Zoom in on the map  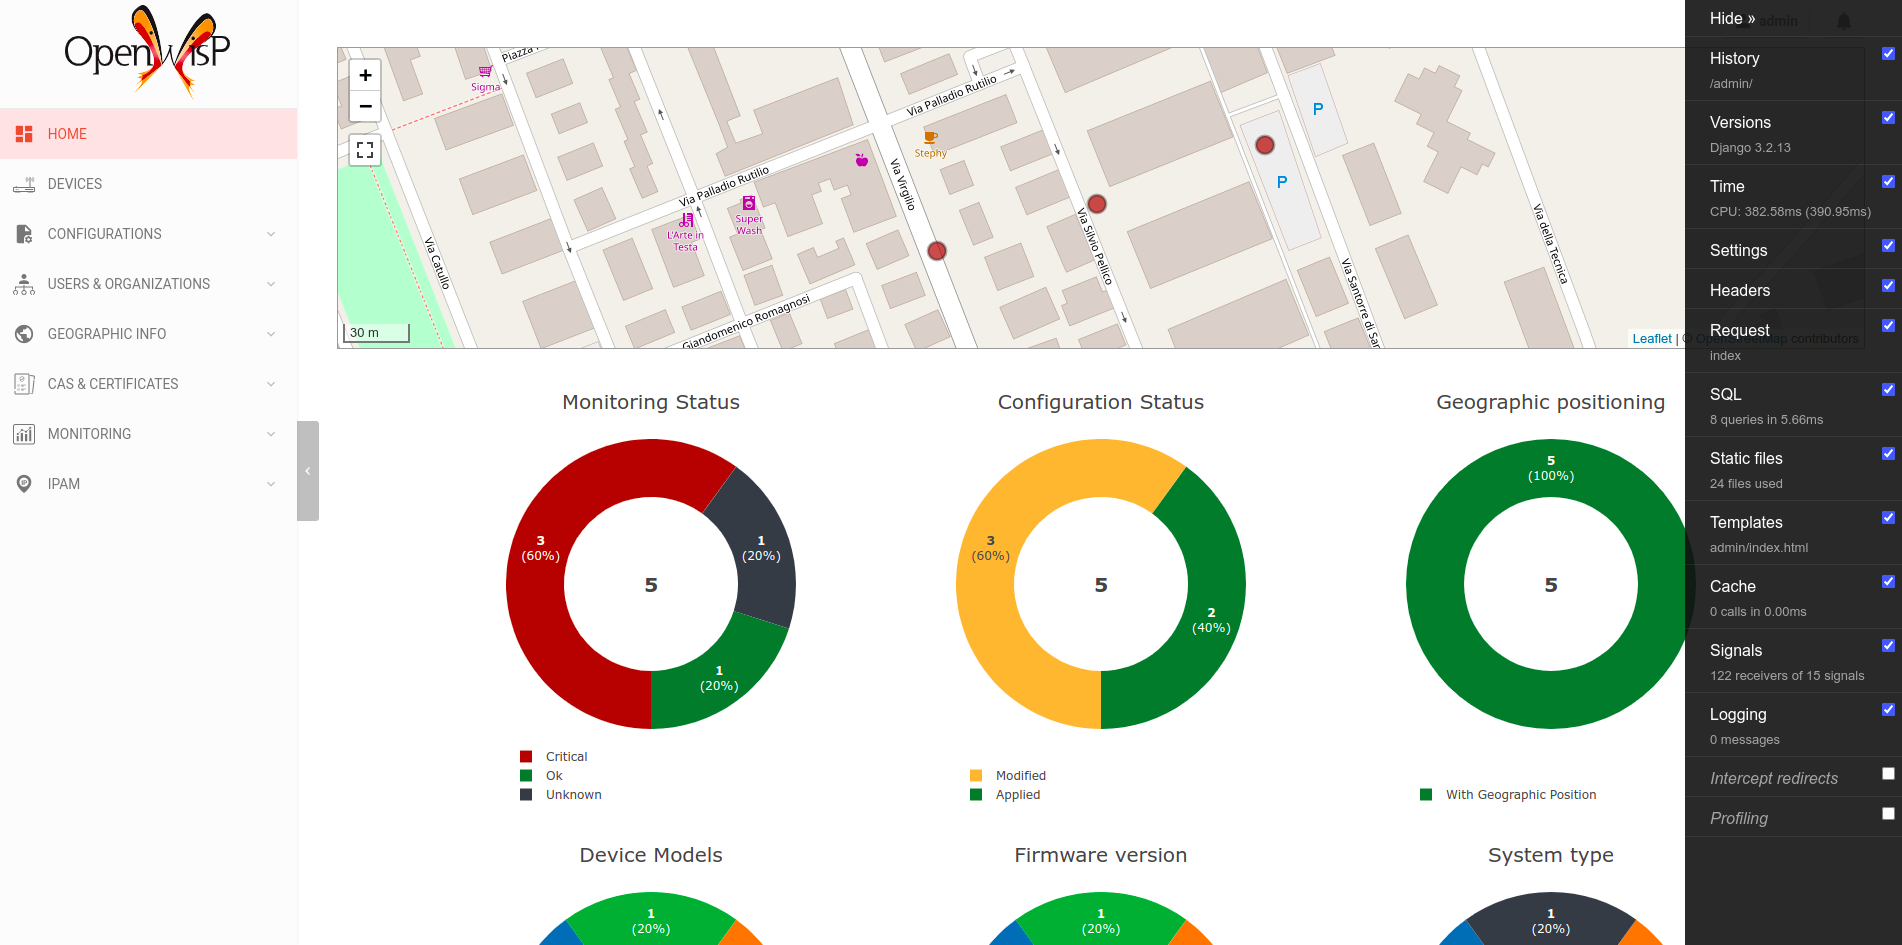(x=365, y=75)
